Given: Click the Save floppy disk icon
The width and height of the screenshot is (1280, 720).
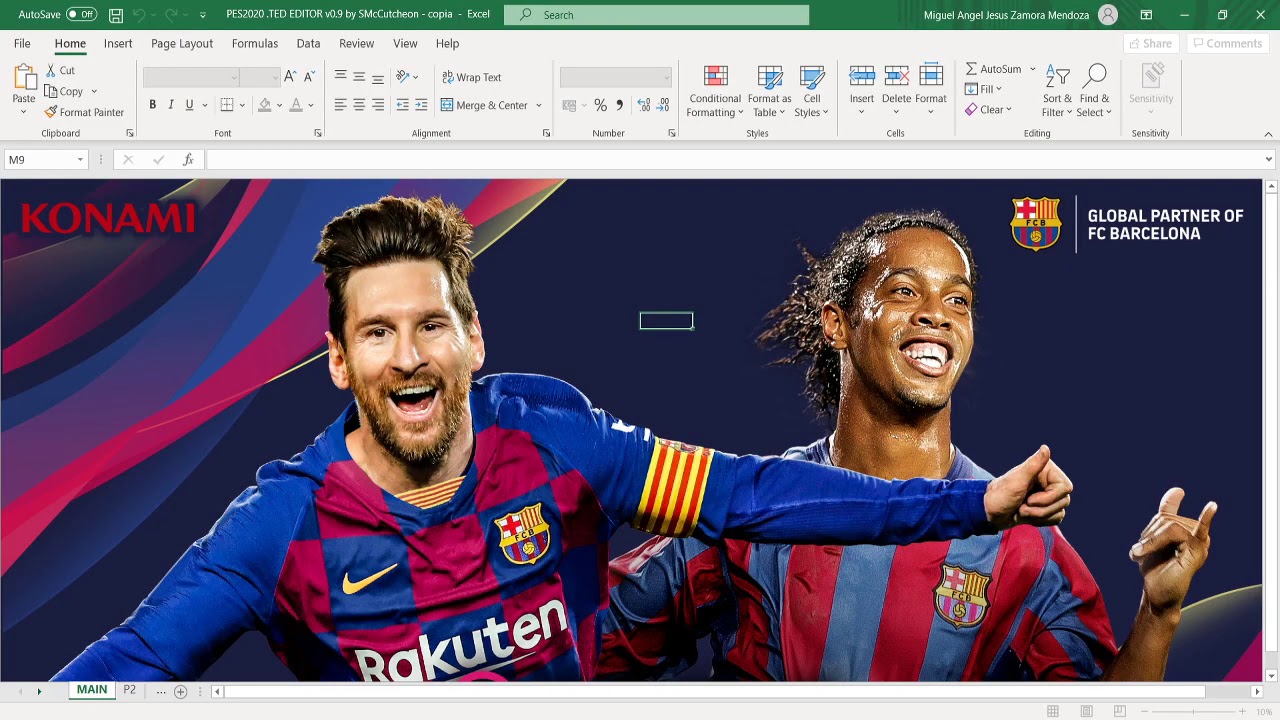Looking at the screenshot, I should (x=116, y=15).
